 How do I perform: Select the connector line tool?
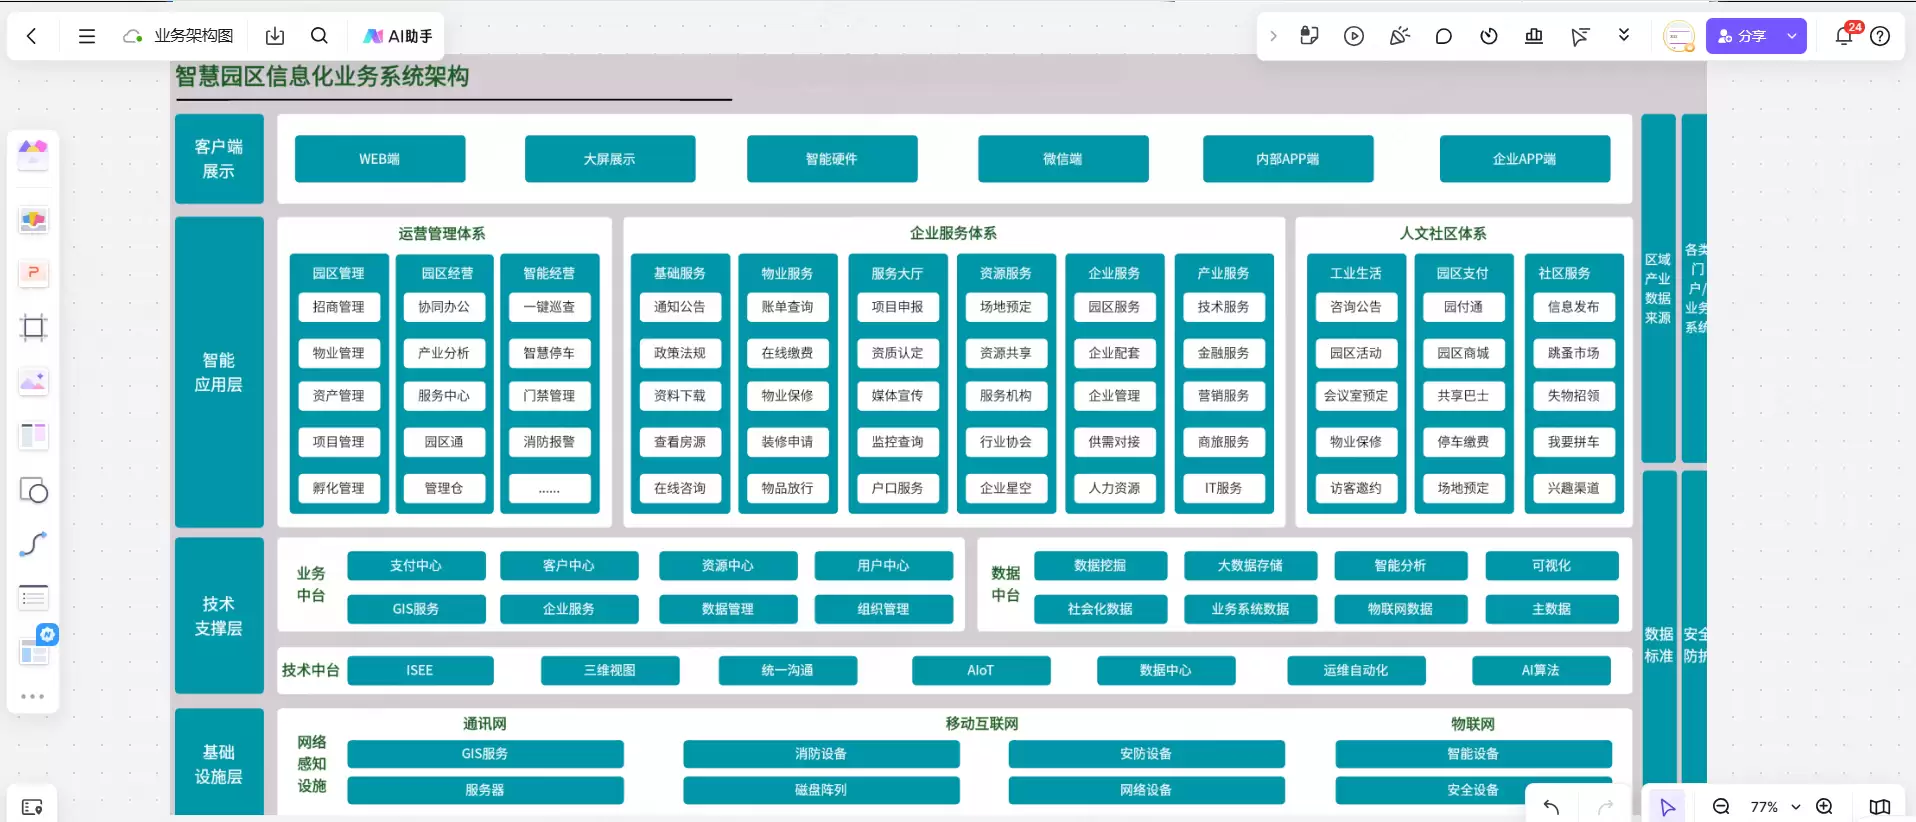pyautogui.click(x=33, y=544)
